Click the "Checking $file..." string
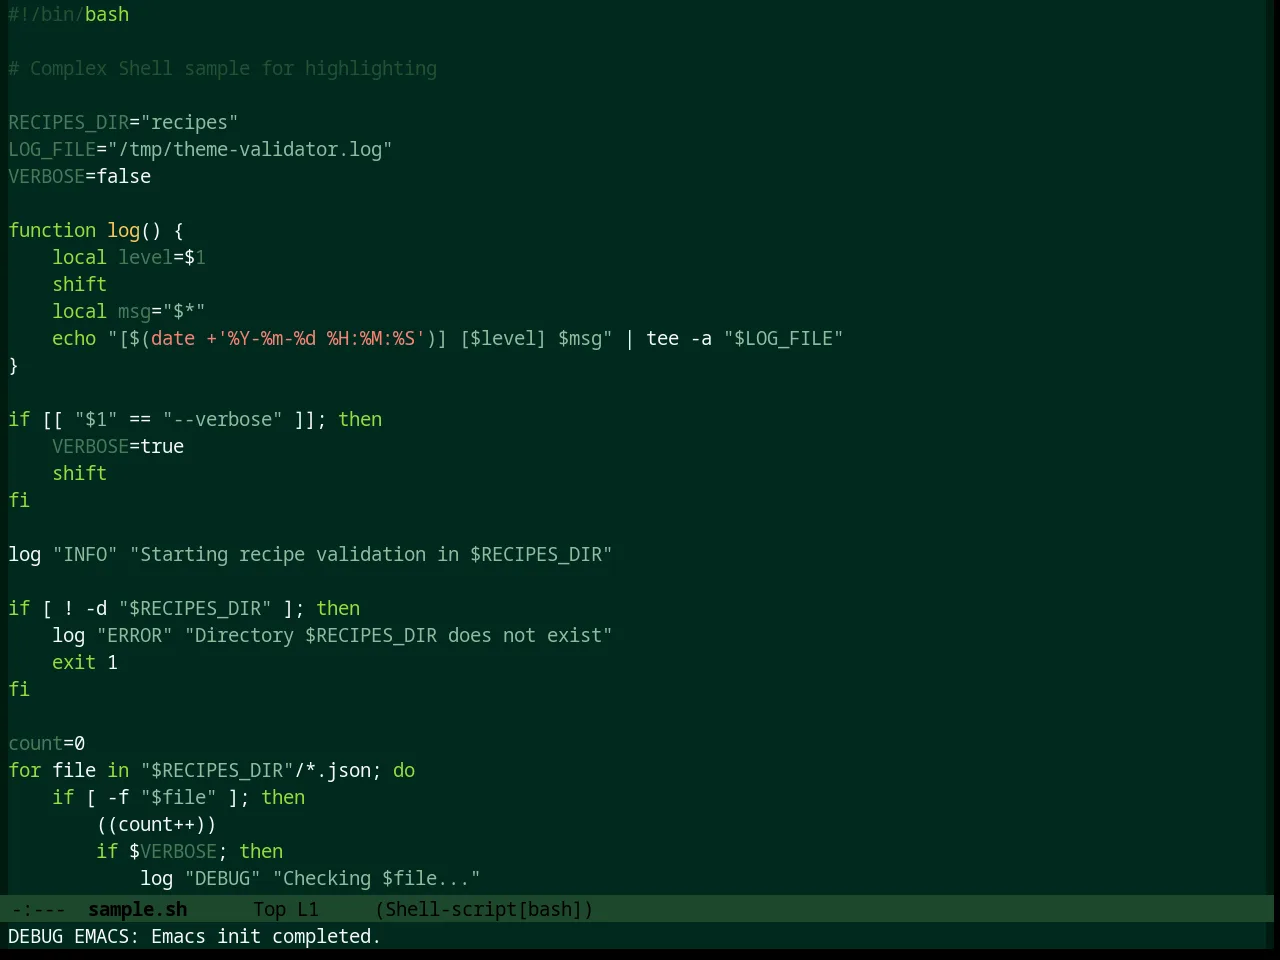1280x960 pixels. click(377, 878)
